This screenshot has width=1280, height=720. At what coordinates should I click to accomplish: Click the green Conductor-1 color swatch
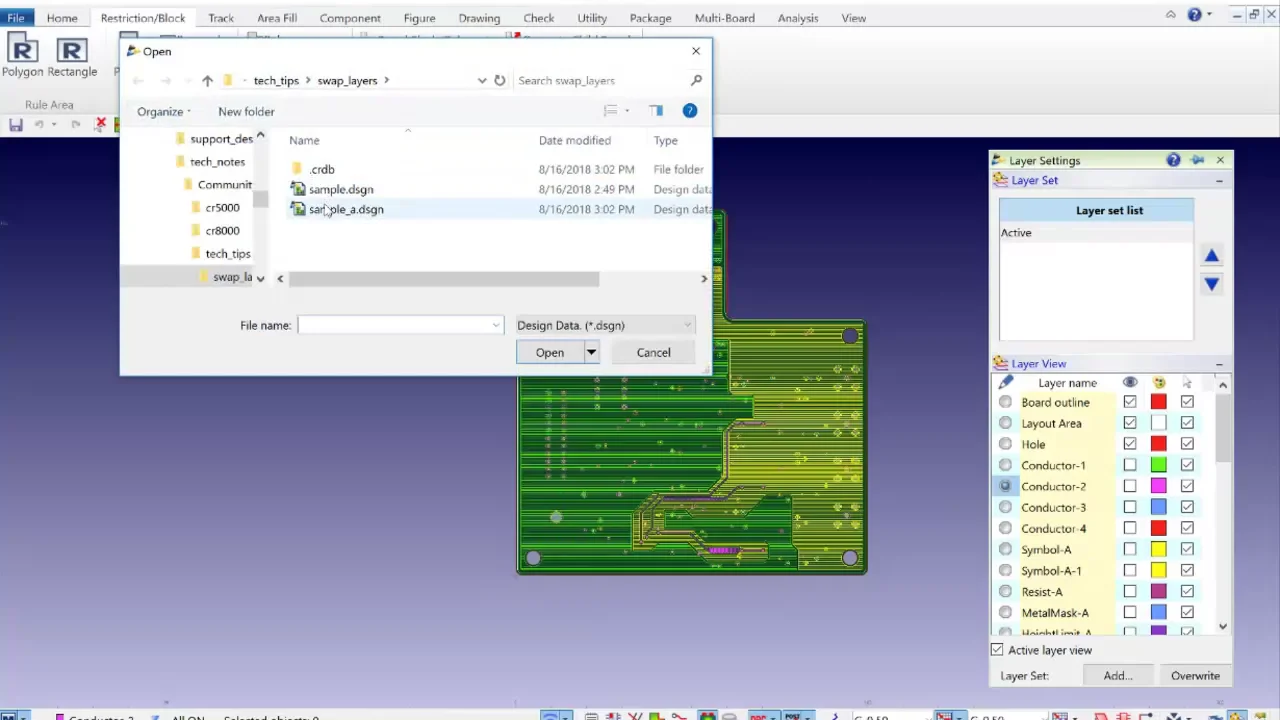point(1158,465)
